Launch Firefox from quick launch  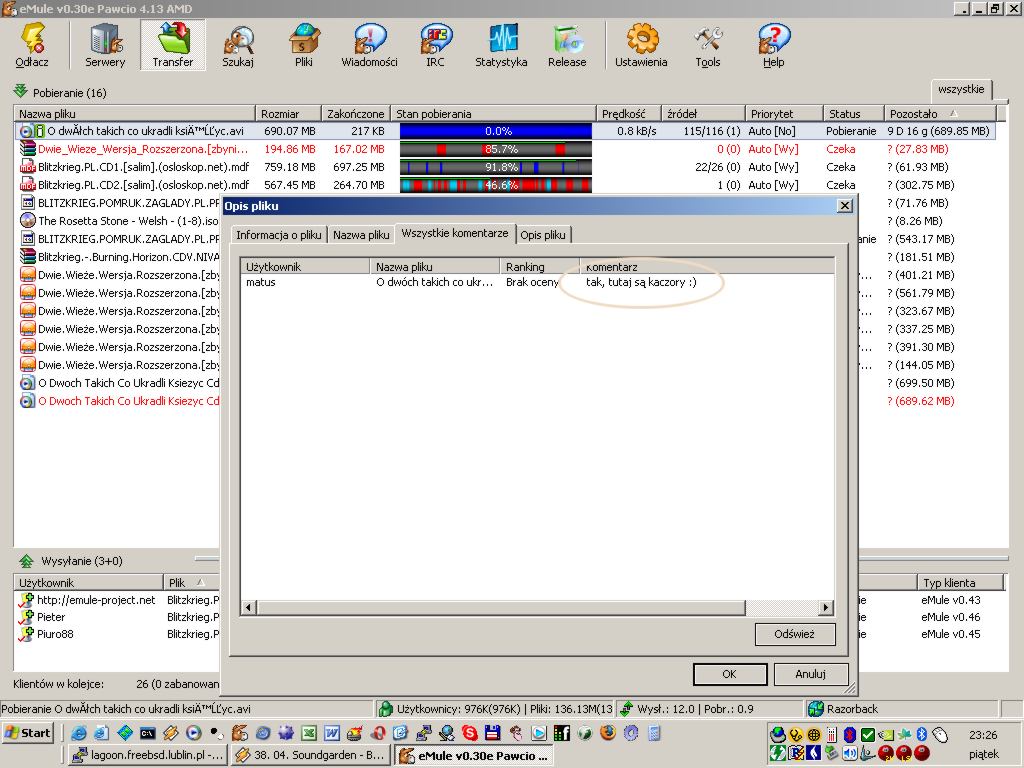[x=608, y=733]
